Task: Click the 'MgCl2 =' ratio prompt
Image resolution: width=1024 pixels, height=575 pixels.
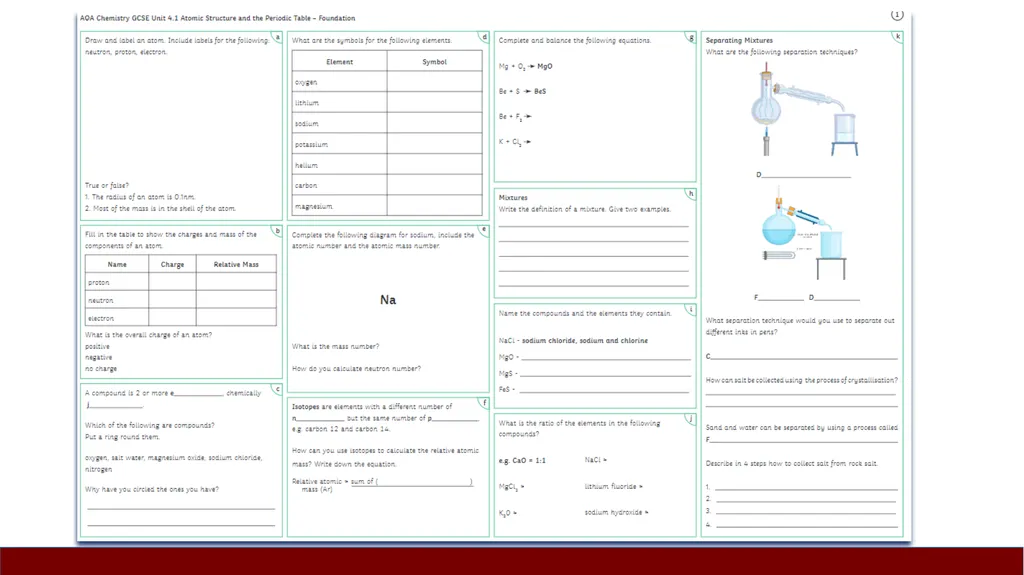Action: 511,487
